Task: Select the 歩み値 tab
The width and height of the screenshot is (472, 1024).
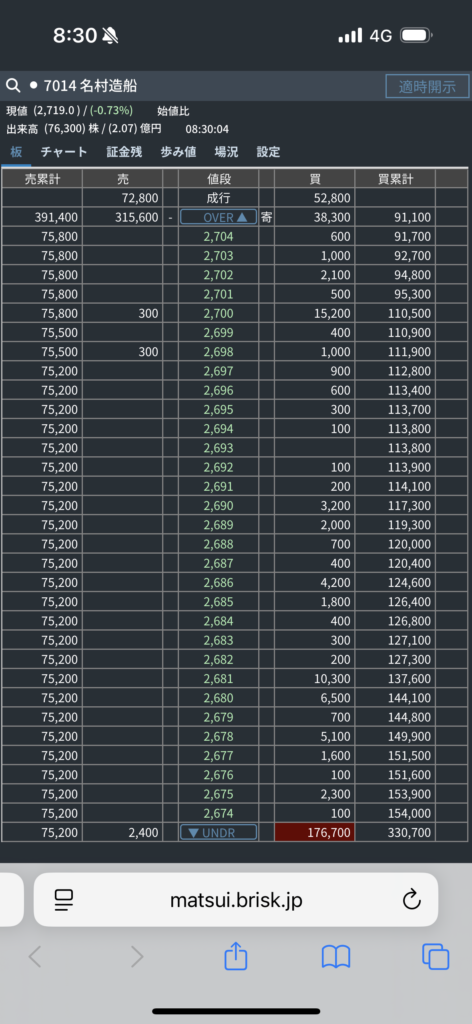Action: coord(178,152)
